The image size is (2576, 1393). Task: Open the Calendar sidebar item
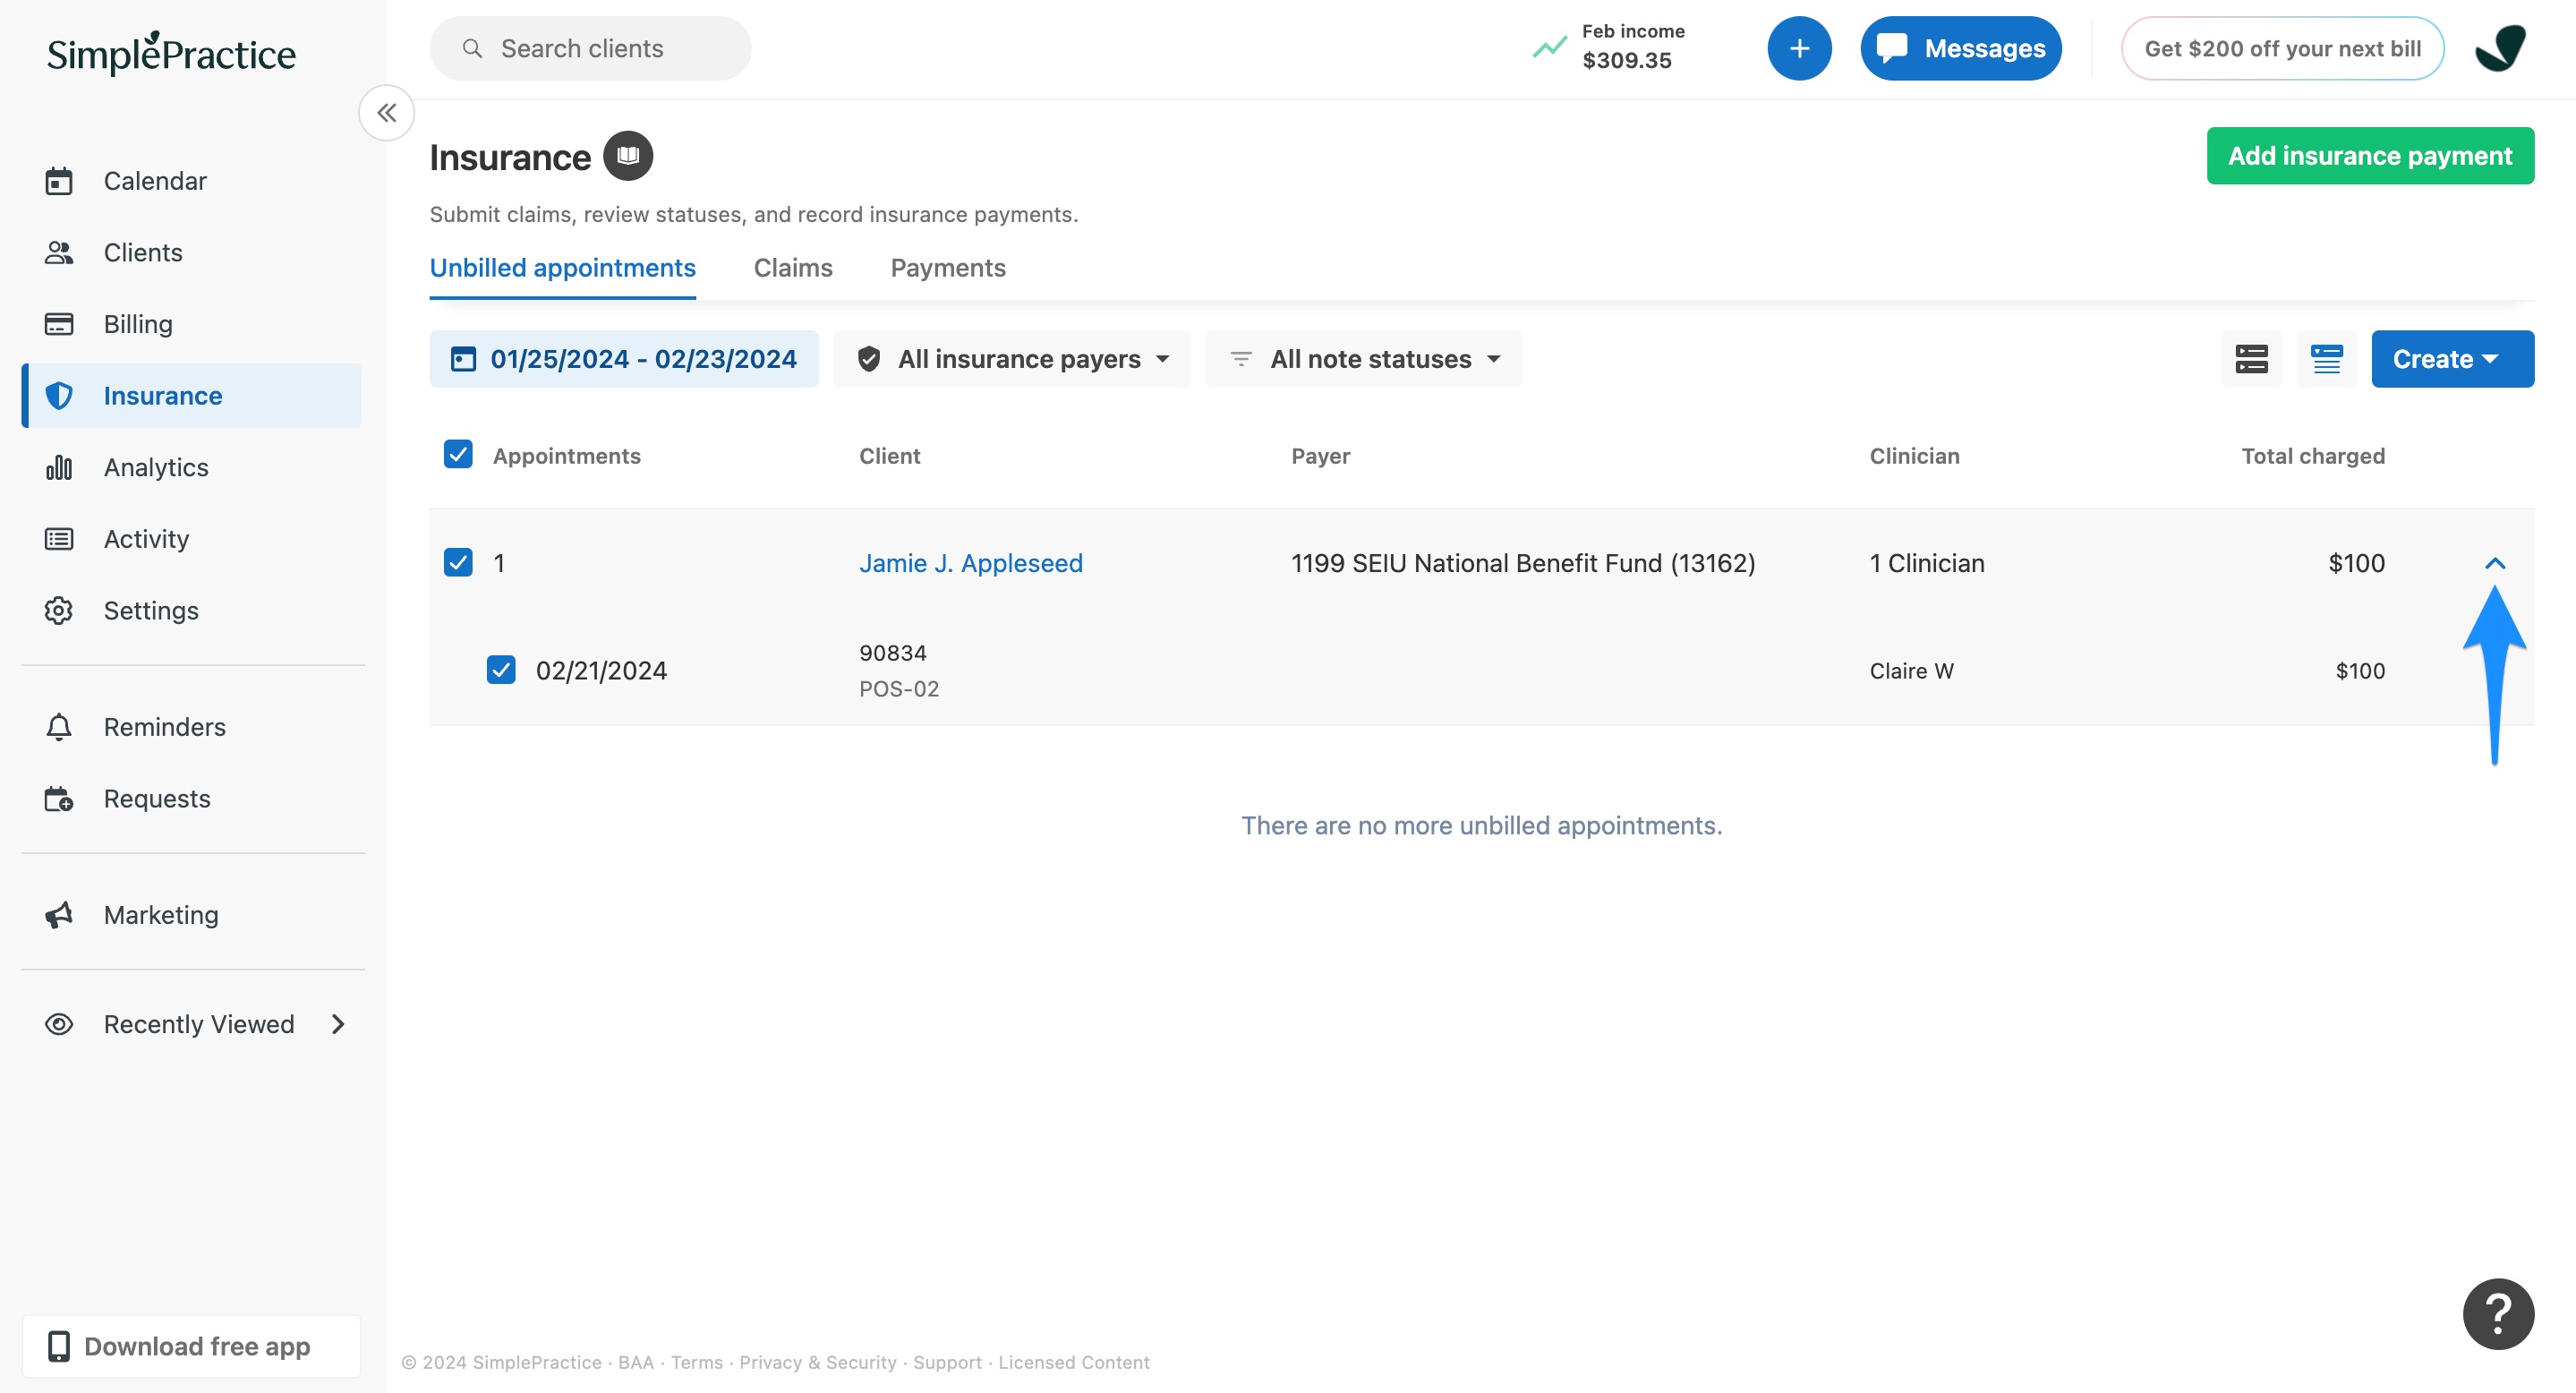(191, 181)
